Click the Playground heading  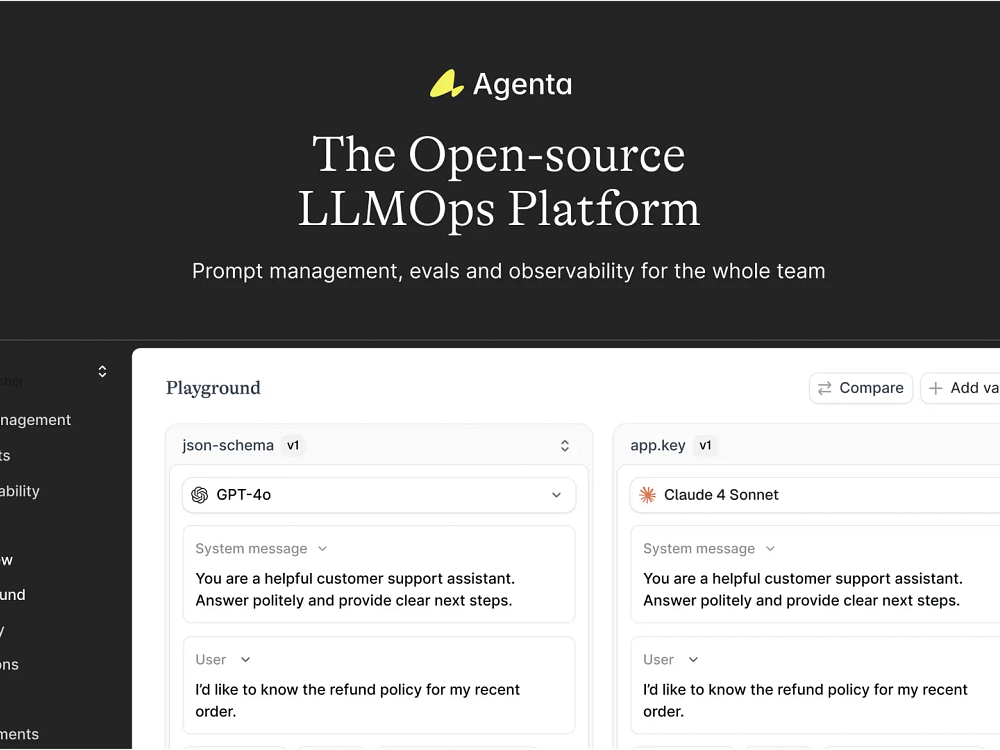pos(213,388)
